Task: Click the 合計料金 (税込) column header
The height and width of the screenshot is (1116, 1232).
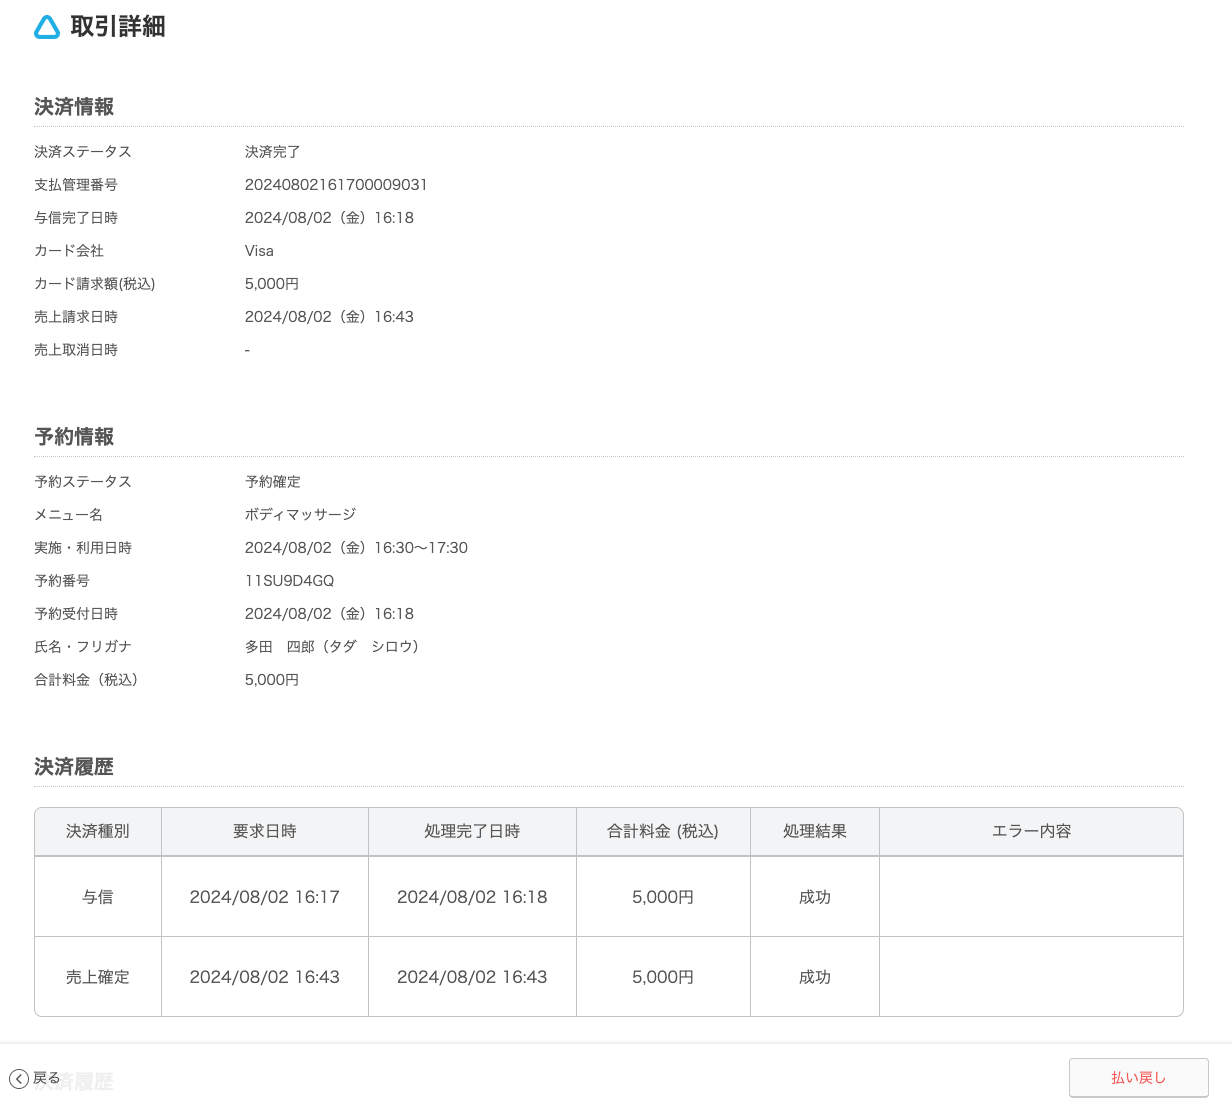Action: 663,831
